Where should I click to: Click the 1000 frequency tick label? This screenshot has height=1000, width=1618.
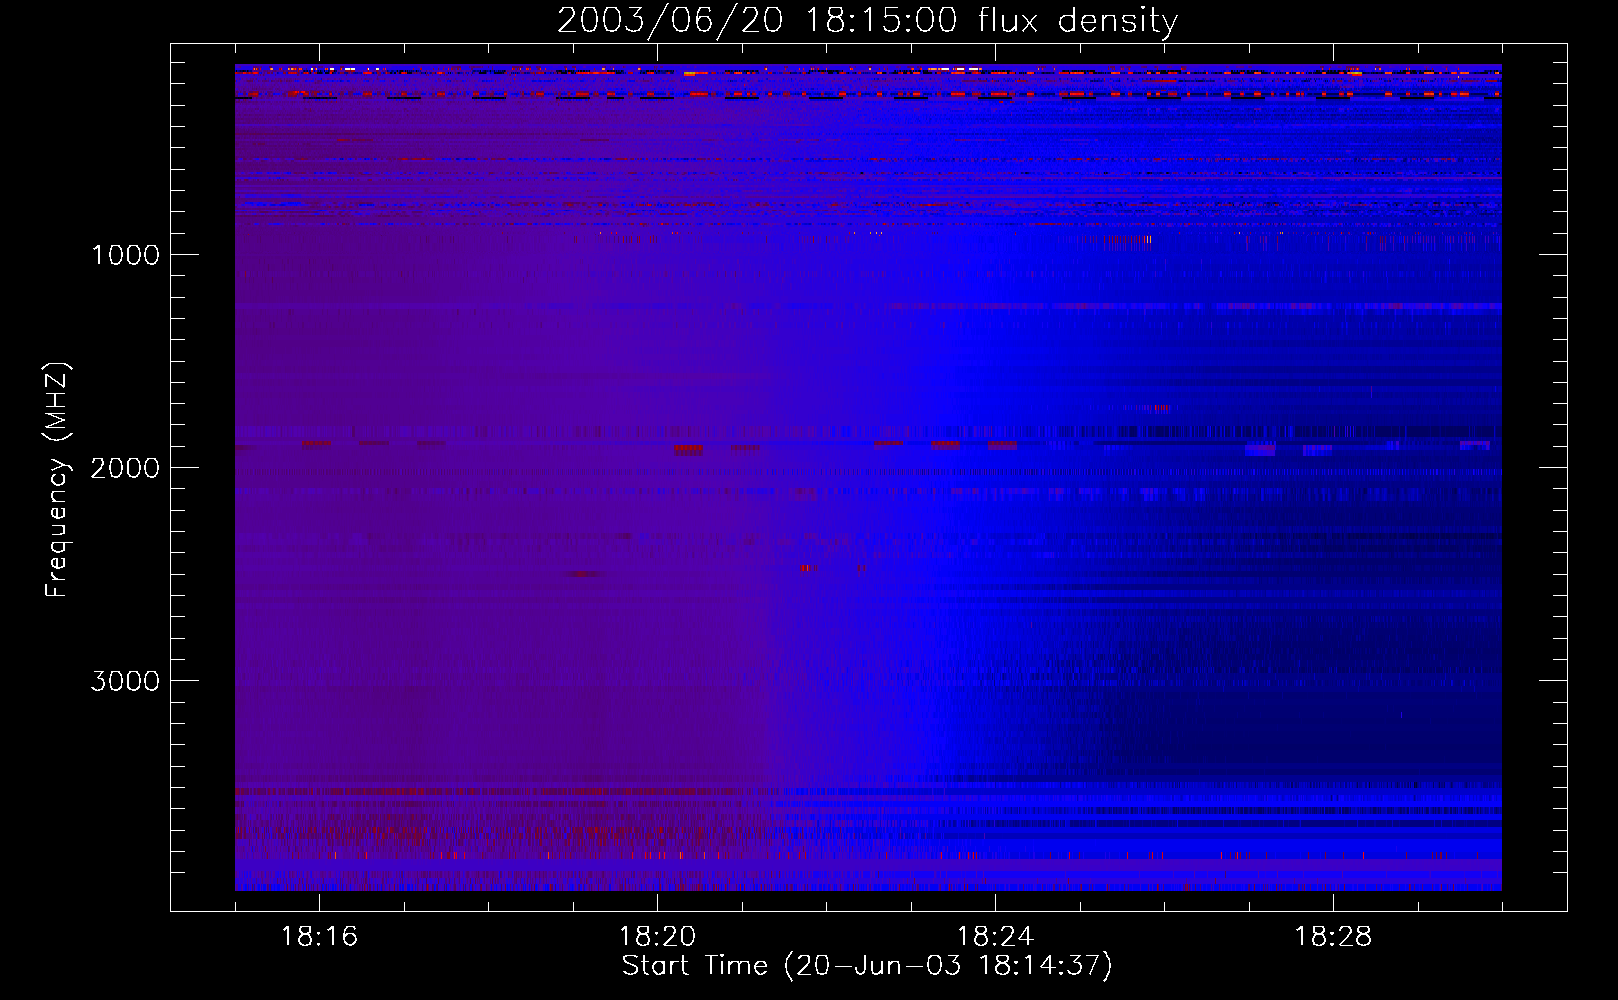(x=125, y=255)
